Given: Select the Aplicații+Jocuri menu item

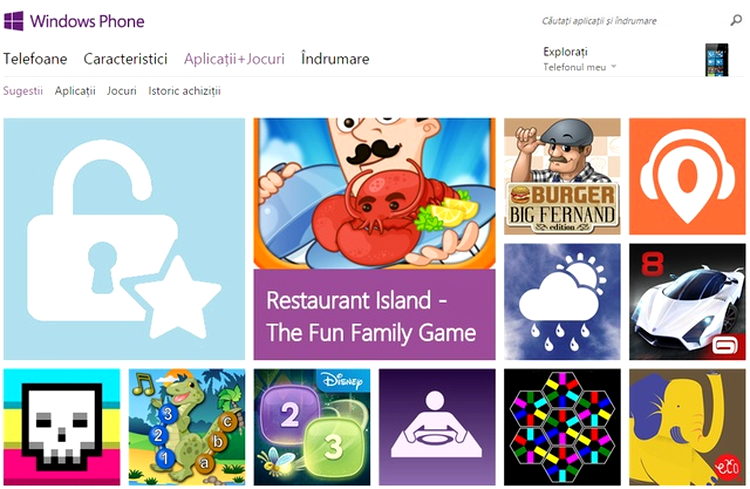Looking at the screenshot, I should coord(234,59).
